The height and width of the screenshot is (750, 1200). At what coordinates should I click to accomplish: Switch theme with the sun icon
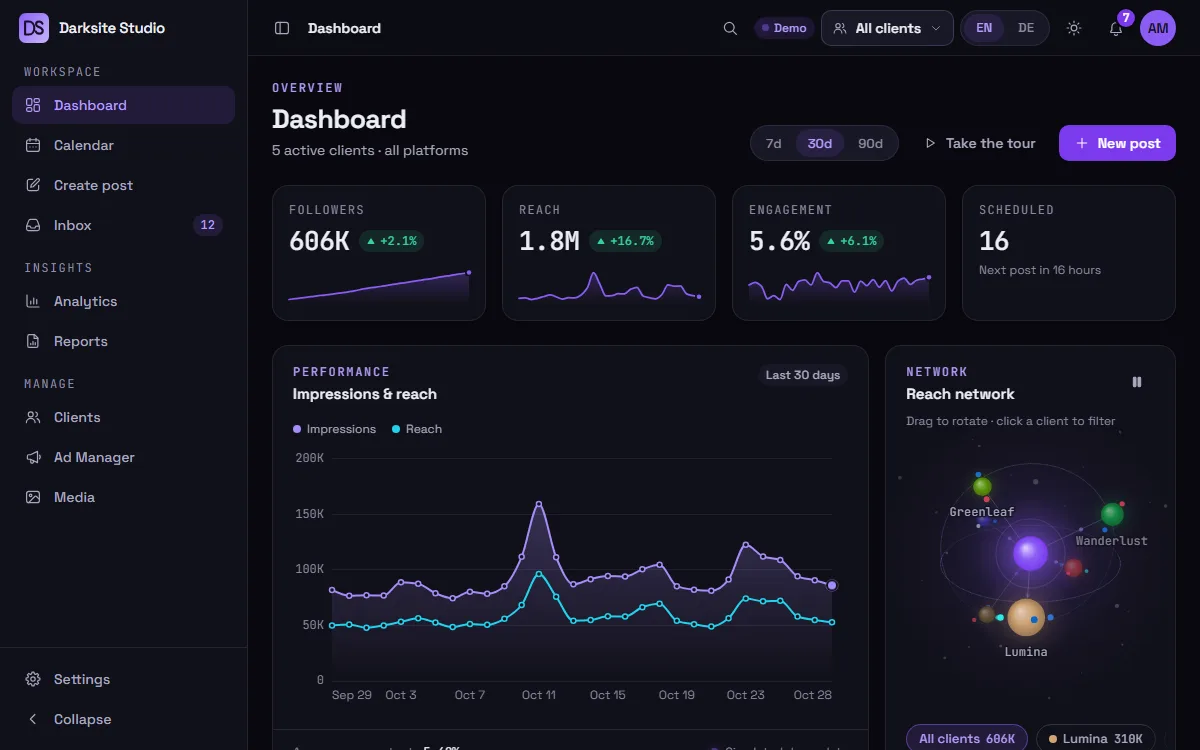click(x=1074, y=28)
